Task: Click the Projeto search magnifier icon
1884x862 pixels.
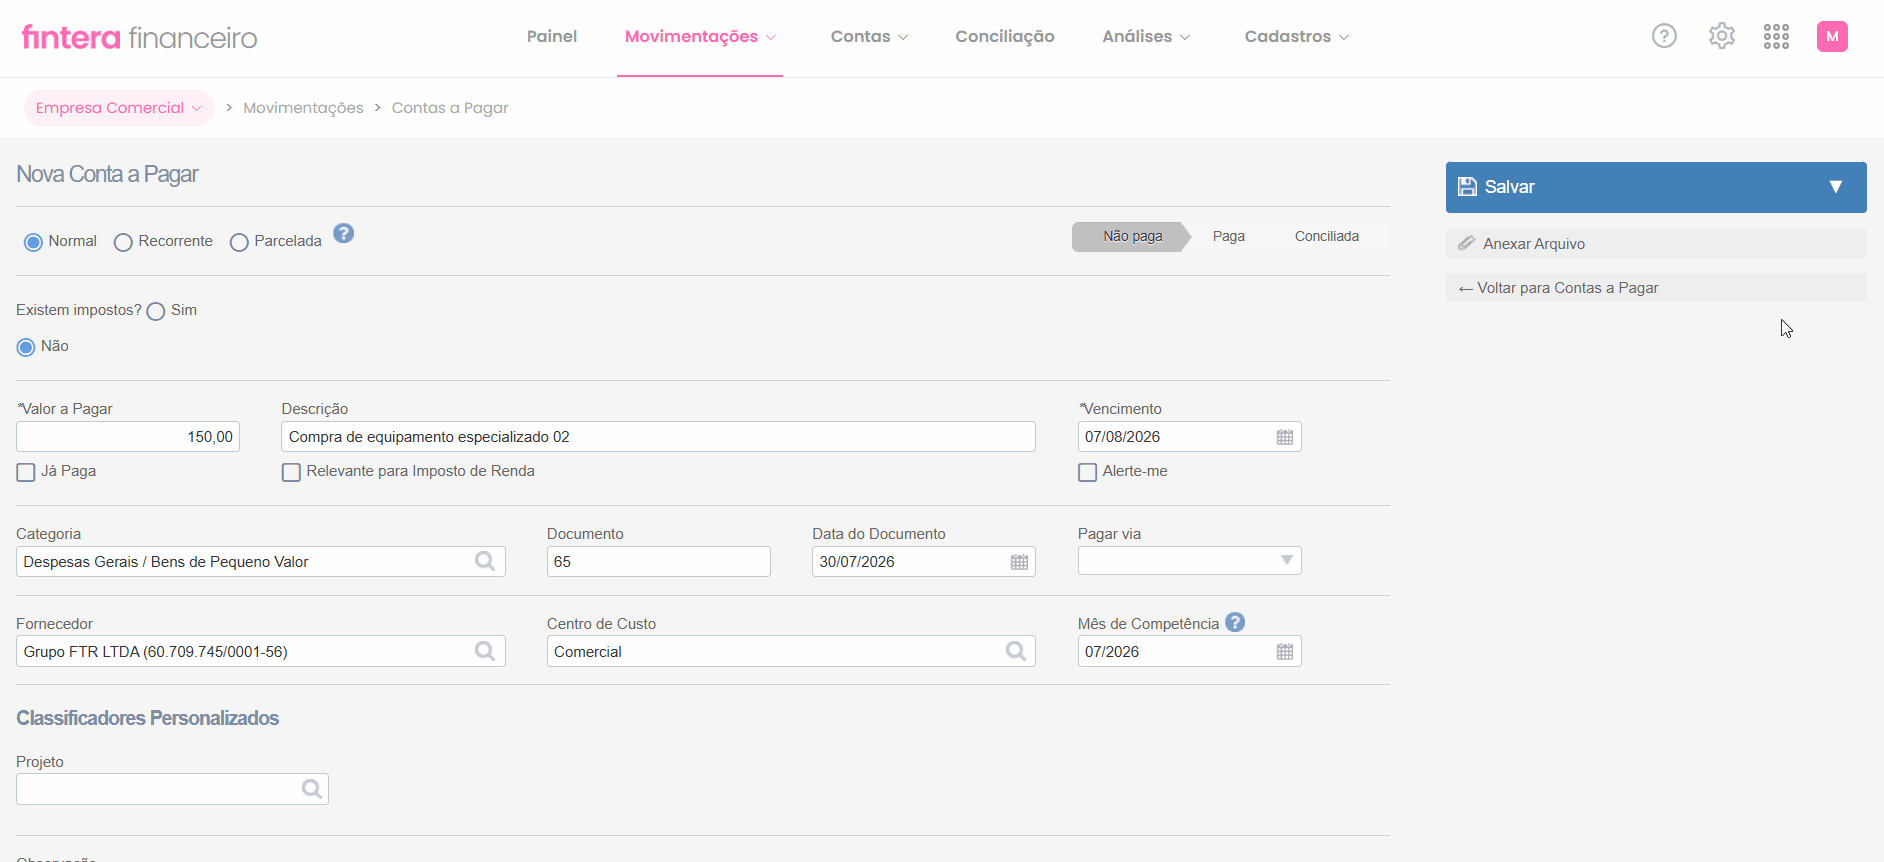Action: coord(312,789)
